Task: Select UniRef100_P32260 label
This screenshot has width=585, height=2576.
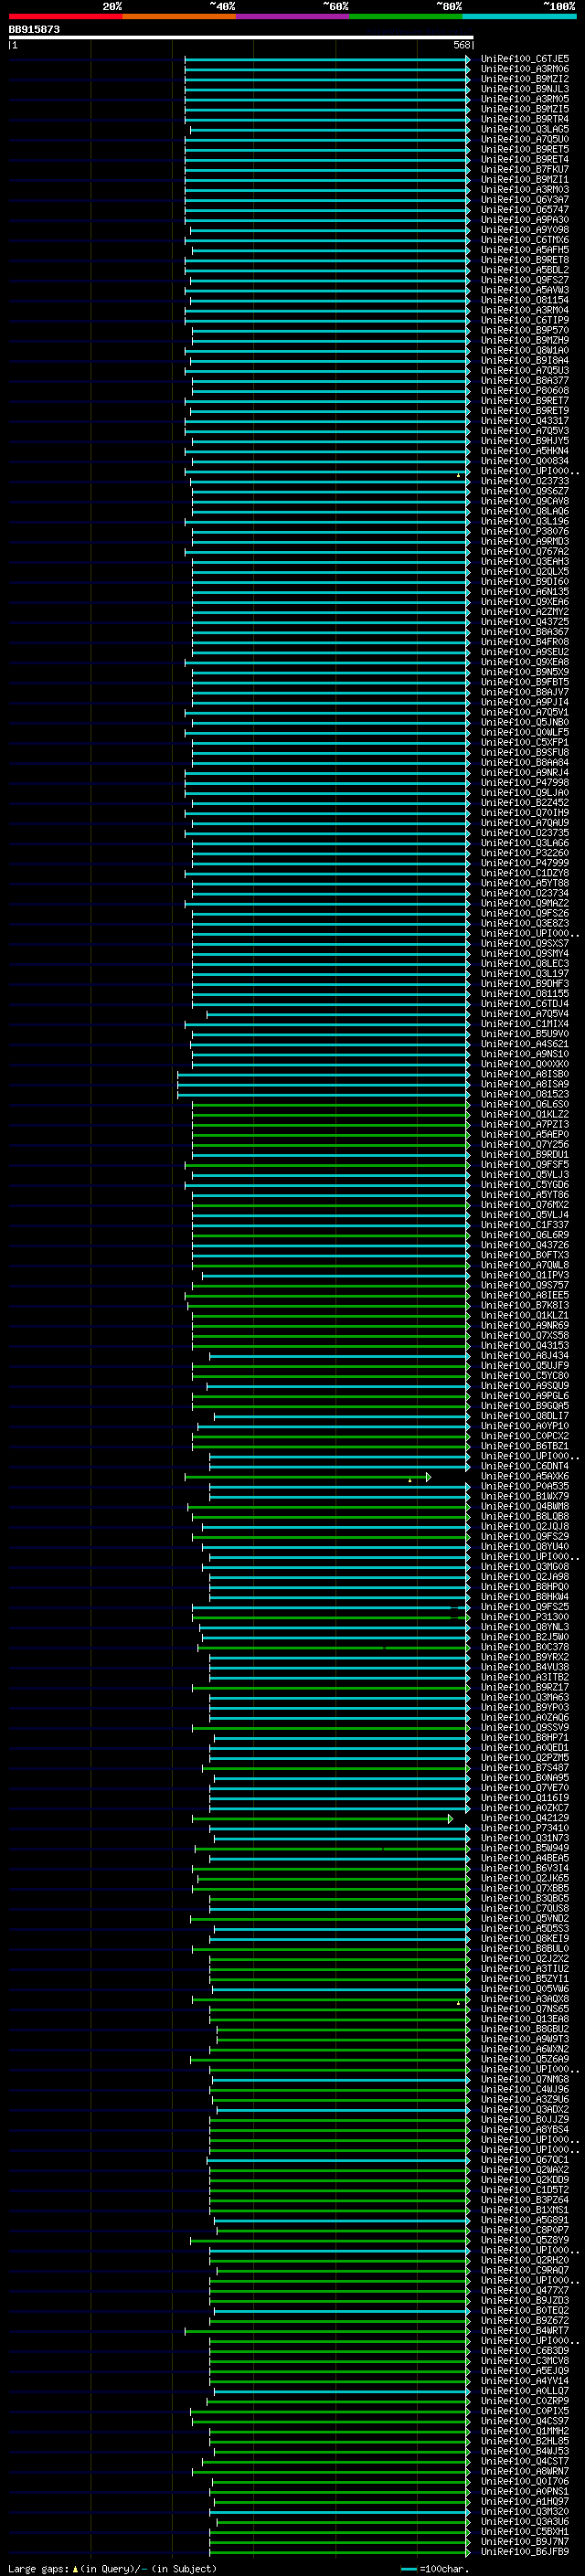Action: pos(525,853)
